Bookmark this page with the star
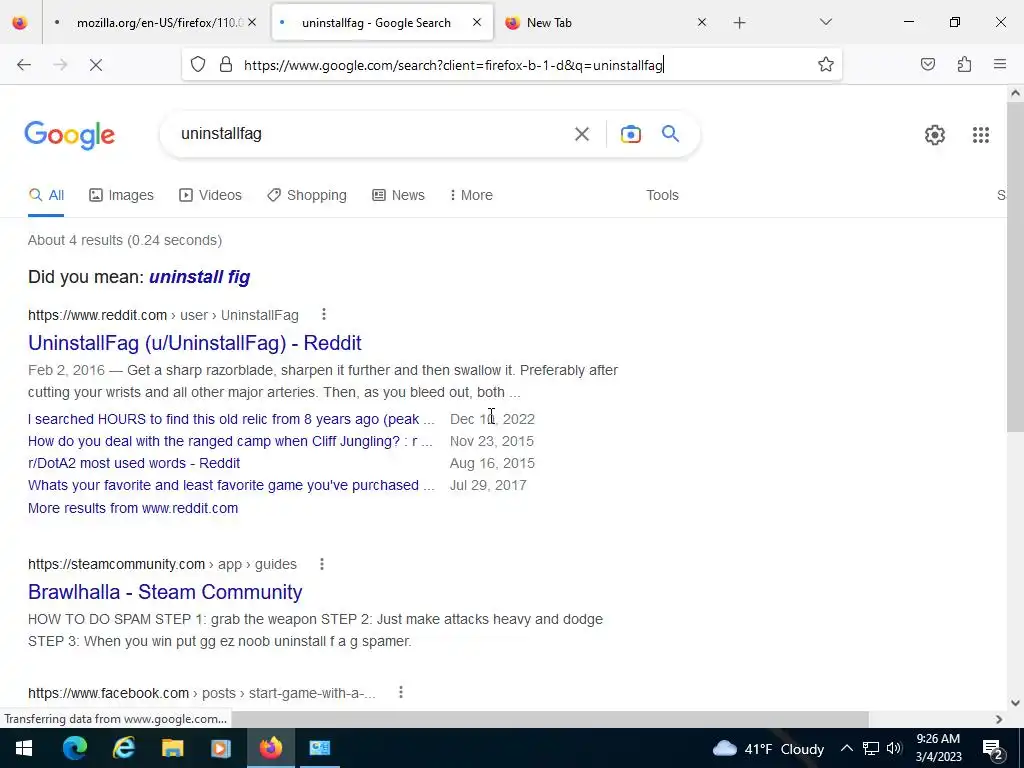The width and height of the screenshot is (1024, 768). pos(825,64)
